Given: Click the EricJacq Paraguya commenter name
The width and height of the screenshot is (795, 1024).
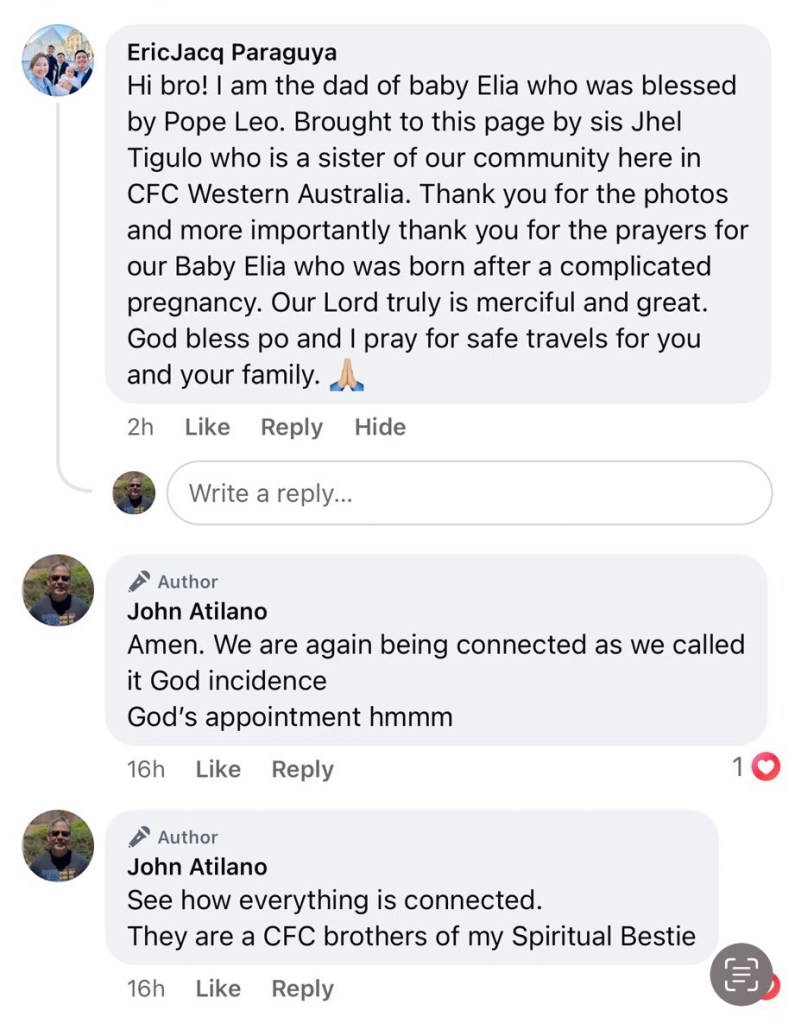Looking at the screenshot, I should (231, 52).
